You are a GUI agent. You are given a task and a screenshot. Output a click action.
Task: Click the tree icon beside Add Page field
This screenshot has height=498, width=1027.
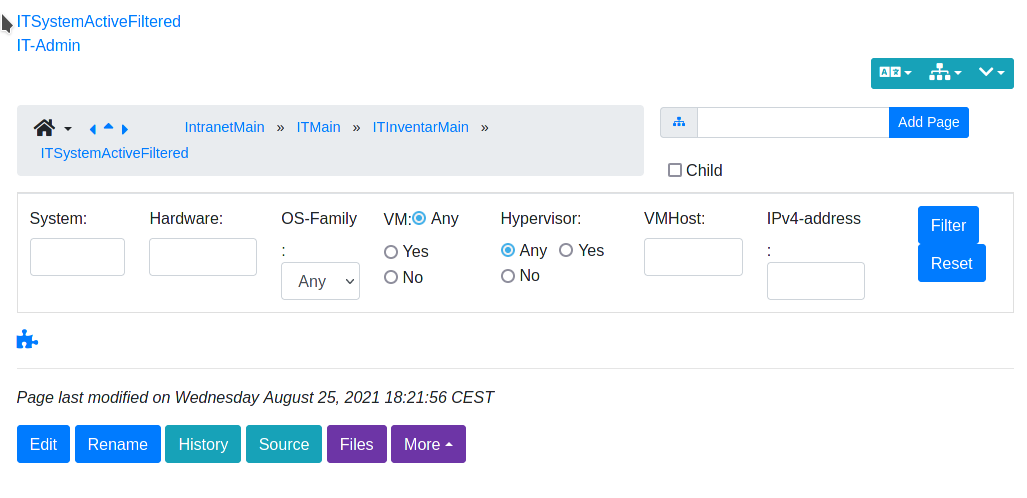click(679, 123)
